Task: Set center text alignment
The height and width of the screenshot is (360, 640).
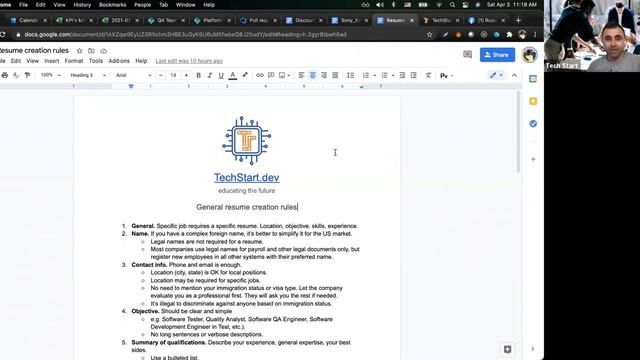Action: (313, 75)
